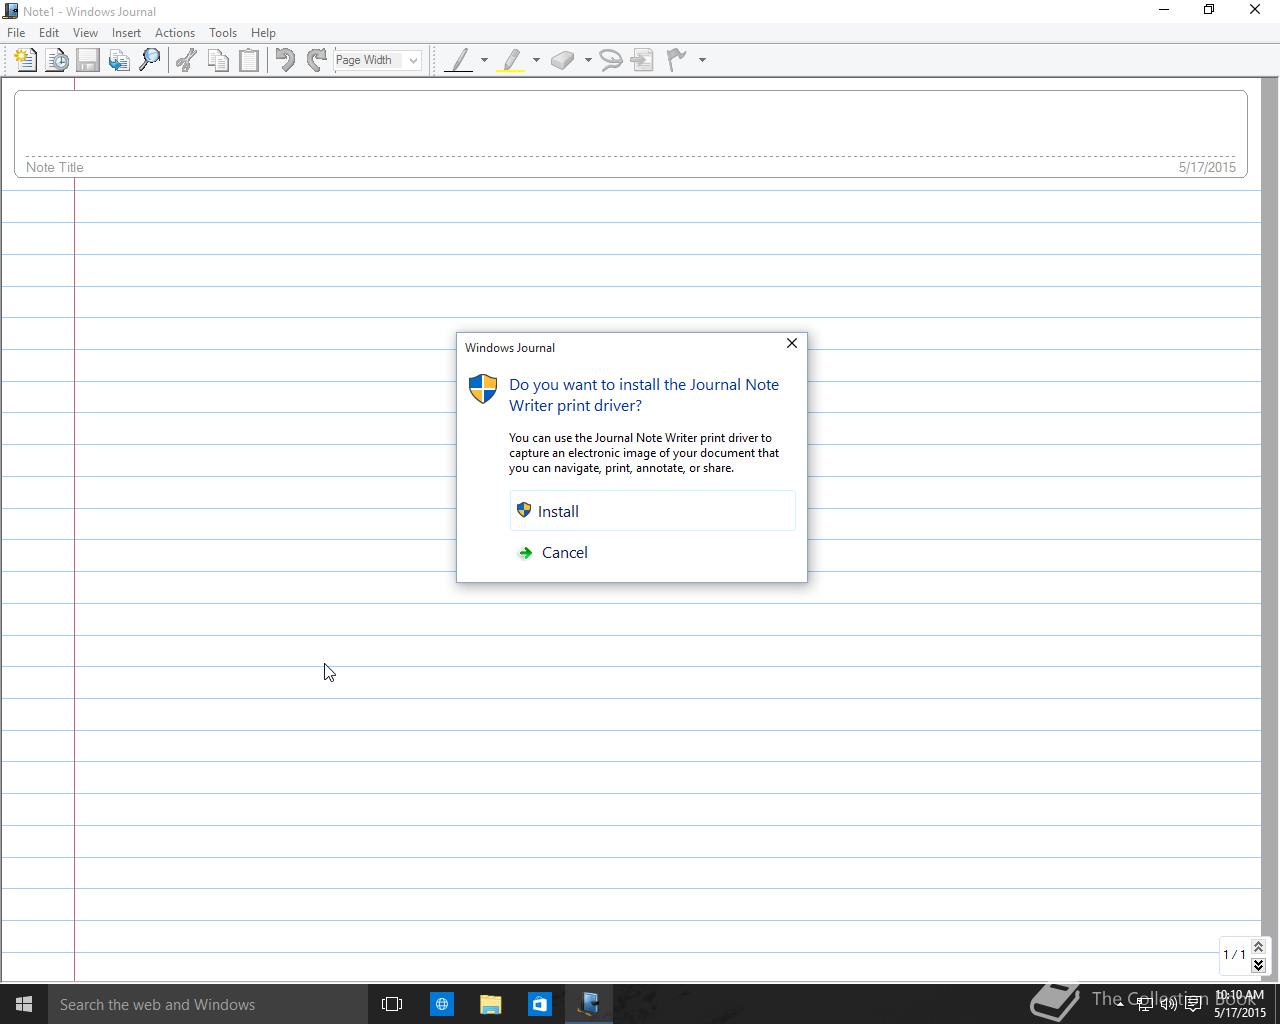Select the Pen tool

459,60
